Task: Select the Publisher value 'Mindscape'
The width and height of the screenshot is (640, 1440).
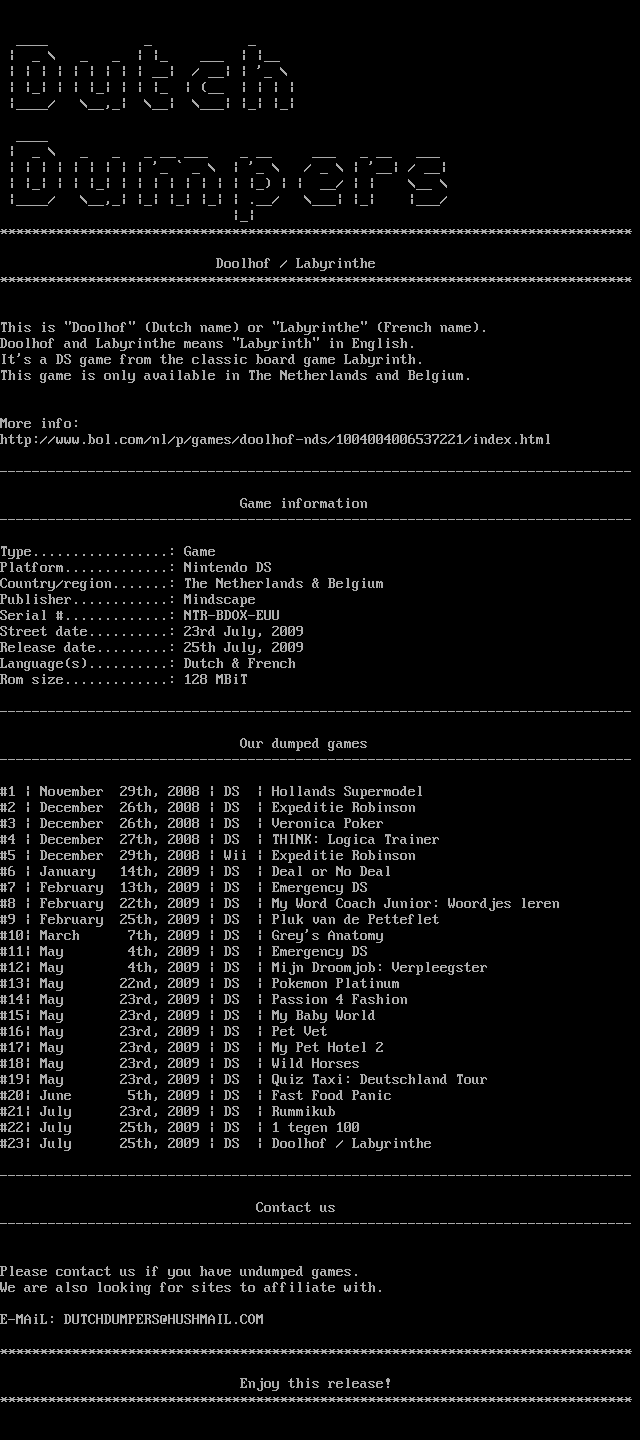Action: [x=220, y=600]
